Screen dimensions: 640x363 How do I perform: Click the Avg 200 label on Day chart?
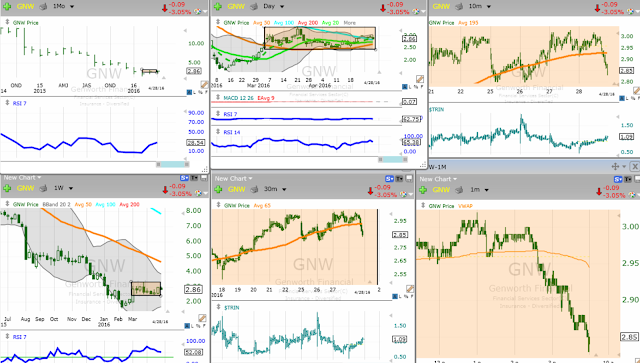click(308, 23)
